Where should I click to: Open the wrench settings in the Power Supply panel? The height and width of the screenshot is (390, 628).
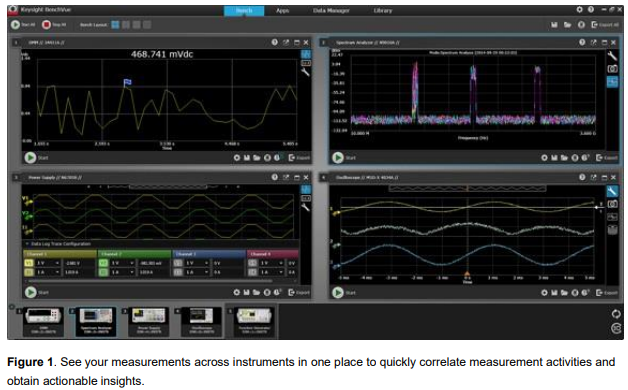[305, 207]
